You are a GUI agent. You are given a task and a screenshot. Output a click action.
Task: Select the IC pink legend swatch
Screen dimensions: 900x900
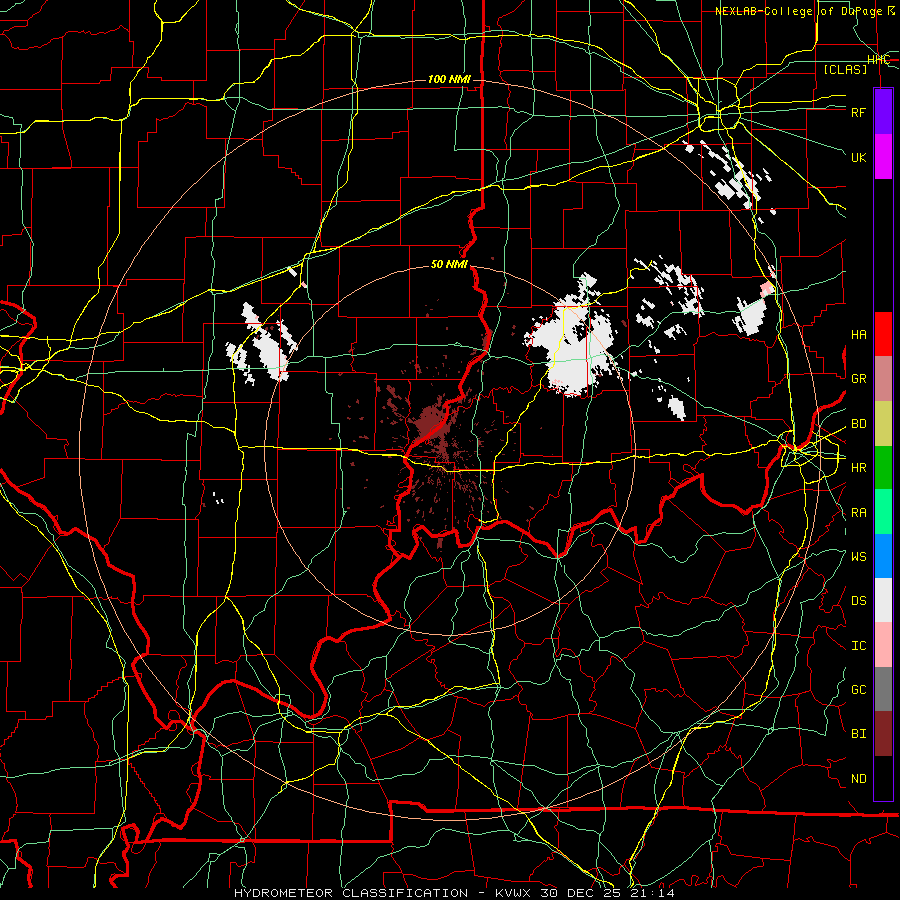(883, 645)
